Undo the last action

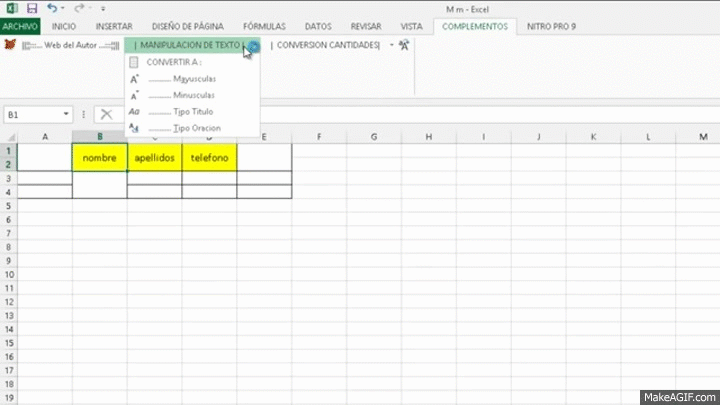[x=51, y=8]
